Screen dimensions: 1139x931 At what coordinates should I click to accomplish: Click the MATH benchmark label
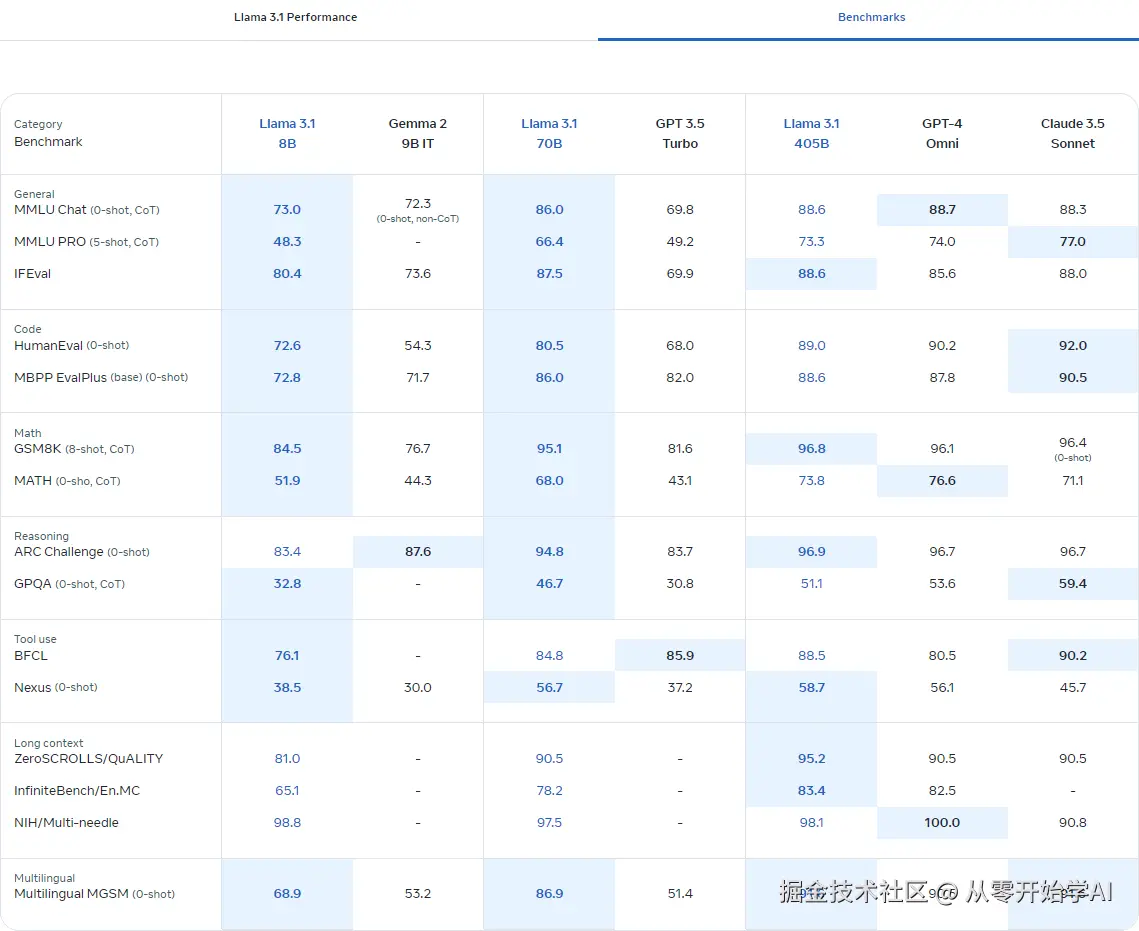(x=67, y=481)
